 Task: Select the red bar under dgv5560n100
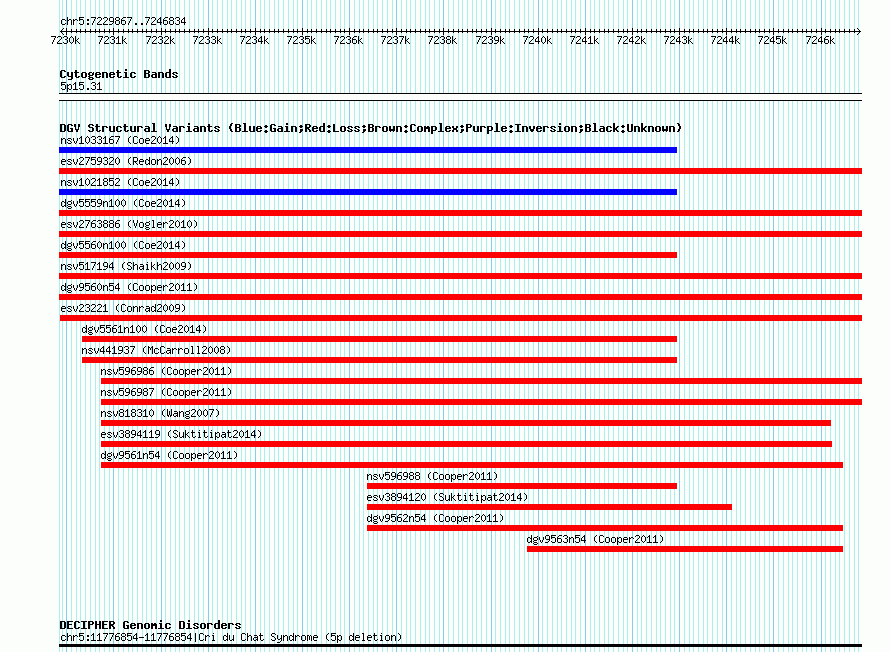368,255
